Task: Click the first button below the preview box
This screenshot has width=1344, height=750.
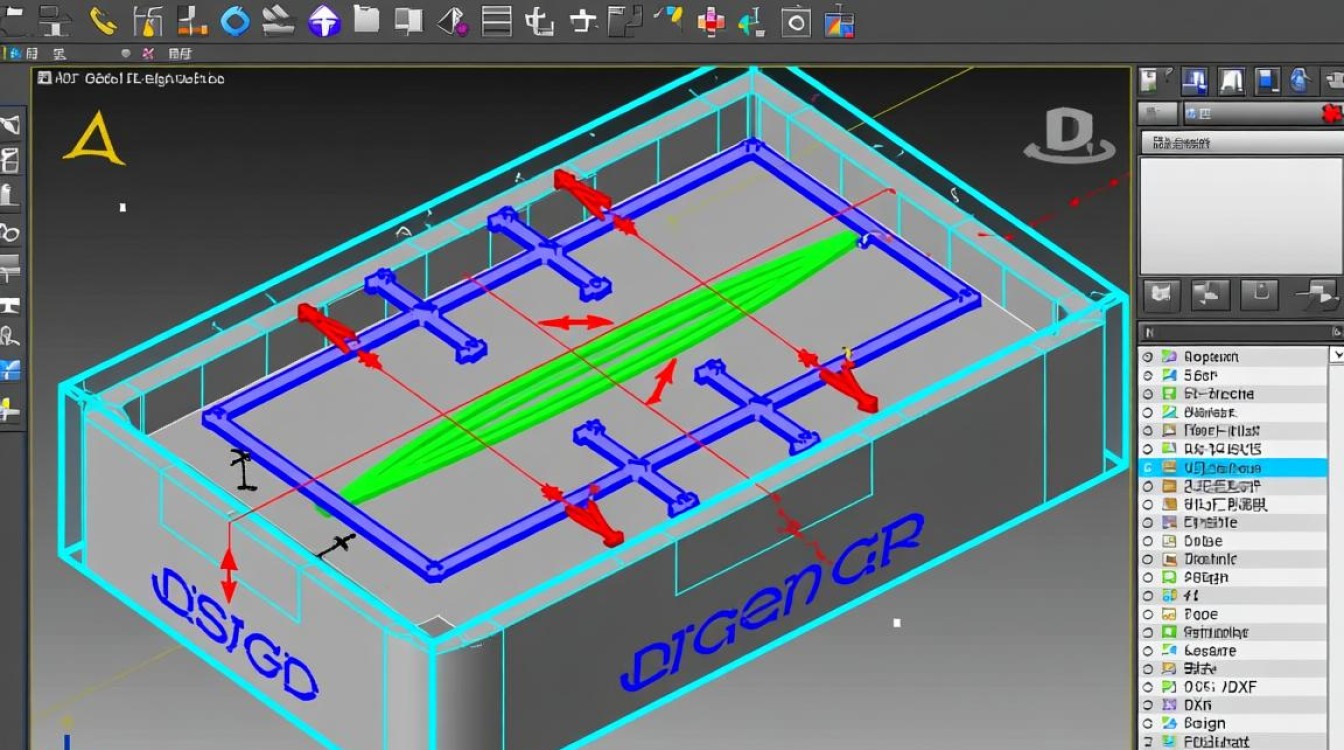Action: coord(1161,294)
